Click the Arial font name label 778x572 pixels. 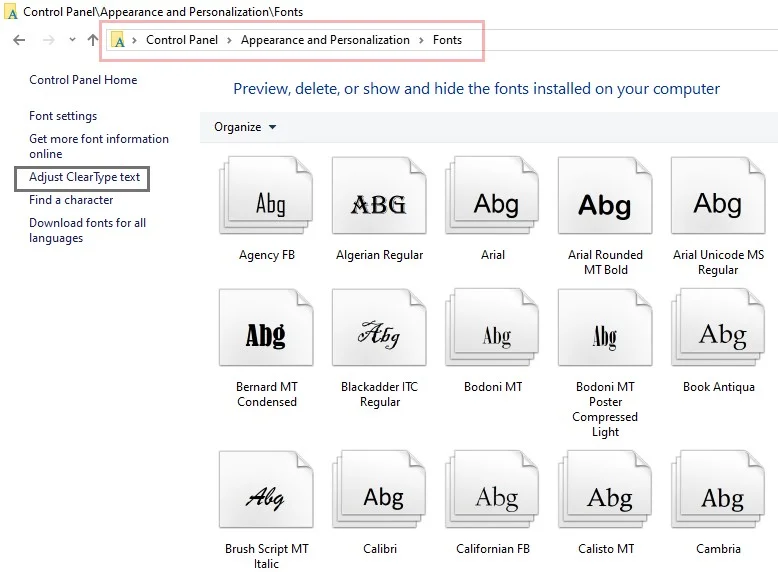point(492,255)
